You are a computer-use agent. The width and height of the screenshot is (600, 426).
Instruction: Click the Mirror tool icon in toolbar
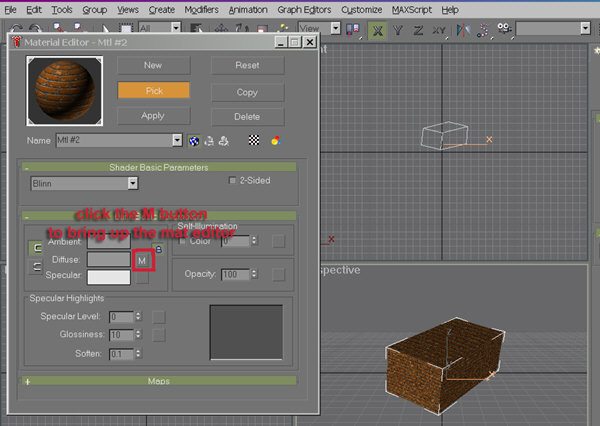463,30
